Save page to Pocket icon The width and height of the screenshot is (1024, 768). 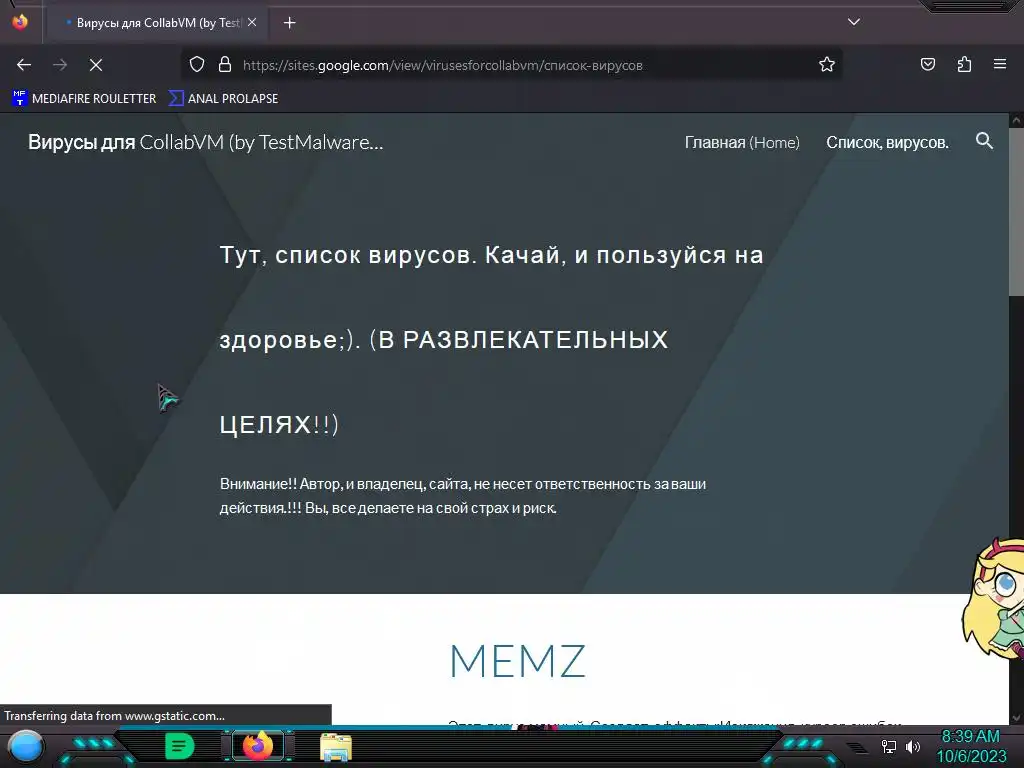tap(927, 65)
